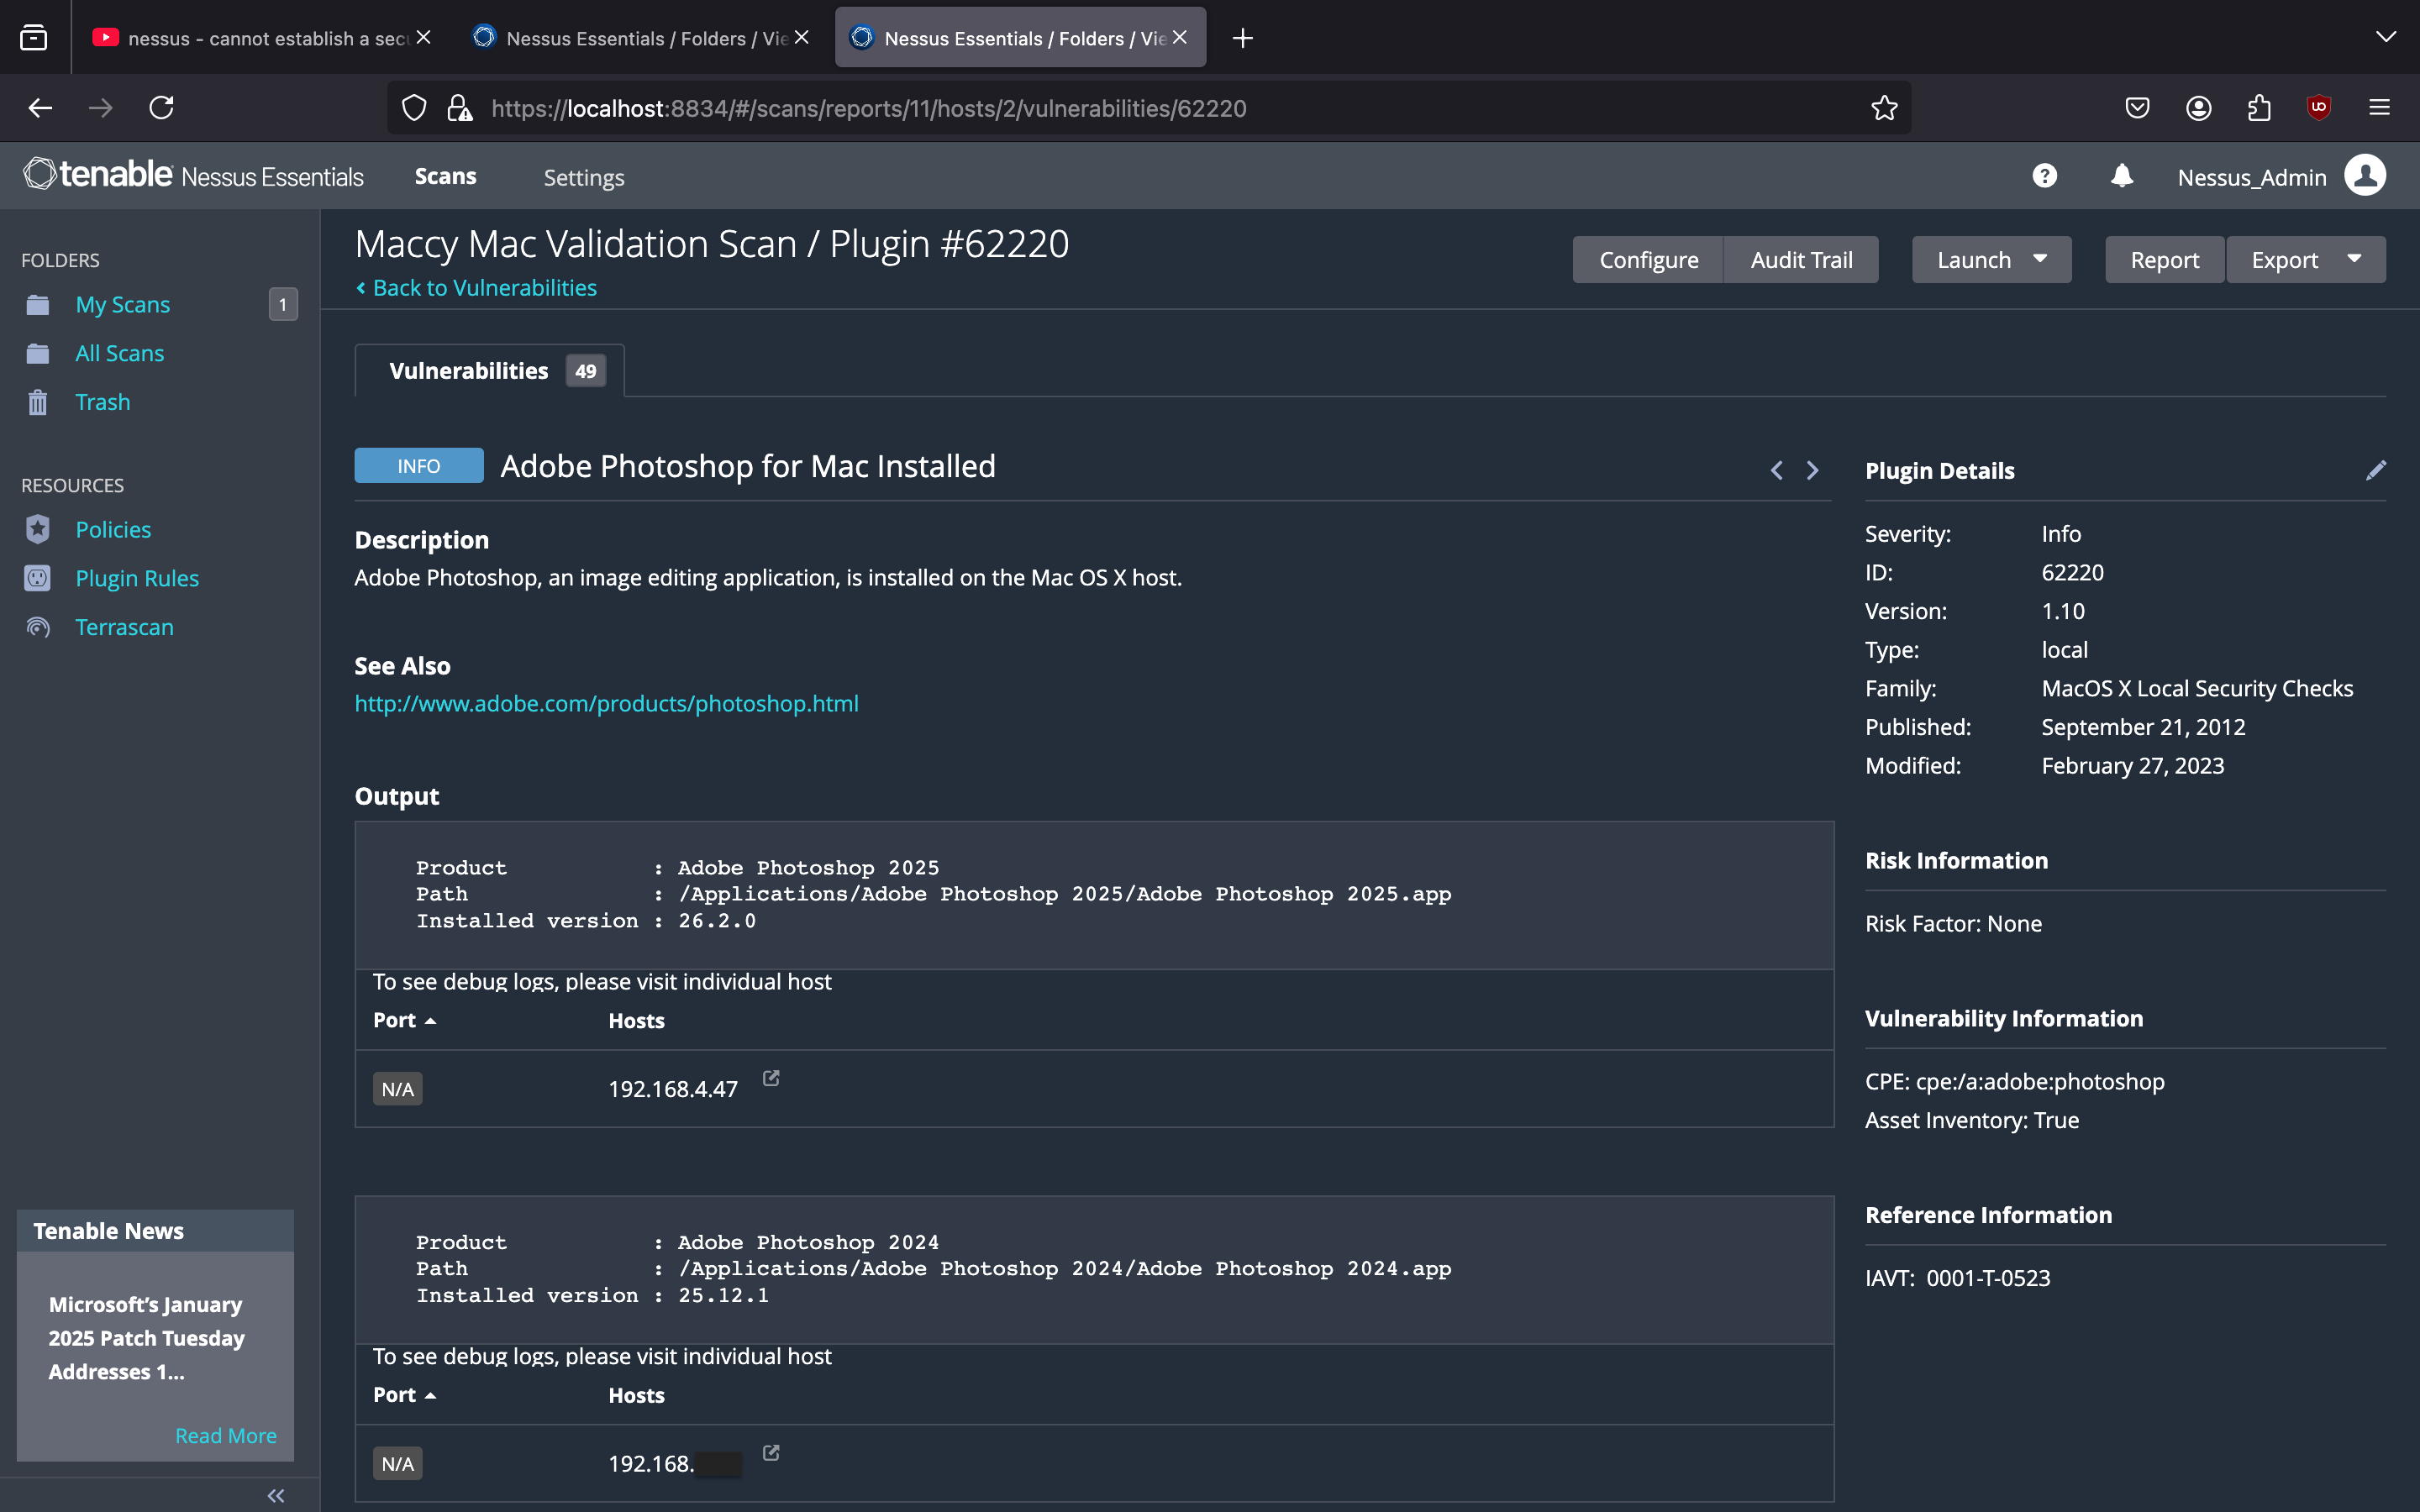Bookmark this page with star icon
Viewport: 2420px width, 1512px height.
point(1884,108)
